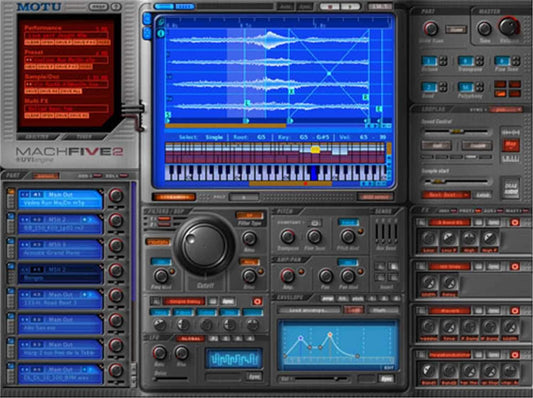The width and height of the screenshot is (533, 398).
Task: Open the Mixer tab under red display
Action: [85, 137]
